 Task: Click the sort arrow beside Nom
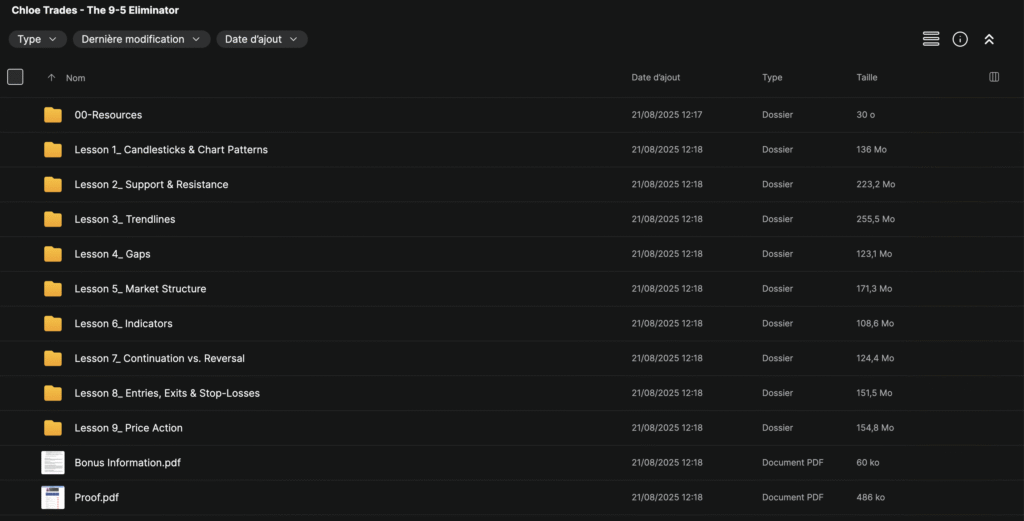(x=51, y=78)
